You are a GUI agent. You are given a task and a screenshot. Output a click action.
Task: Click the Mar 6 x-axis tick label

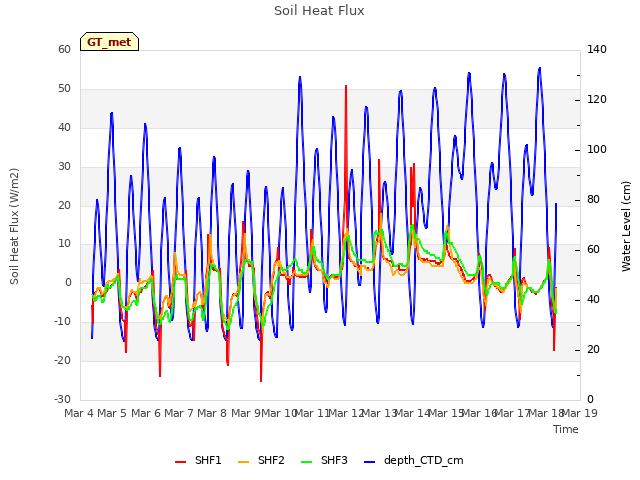pos(146,413)
